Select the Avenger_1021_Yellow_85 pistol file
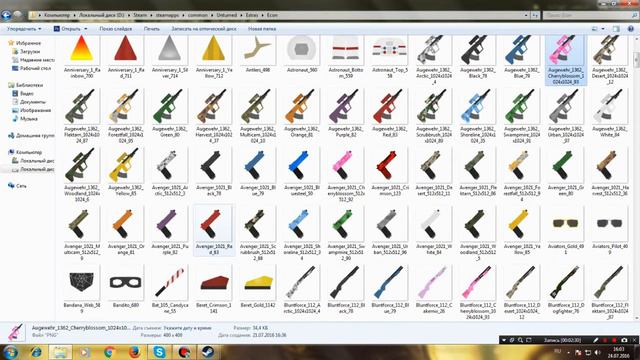The image size is (640, 360). coord(522,231)
